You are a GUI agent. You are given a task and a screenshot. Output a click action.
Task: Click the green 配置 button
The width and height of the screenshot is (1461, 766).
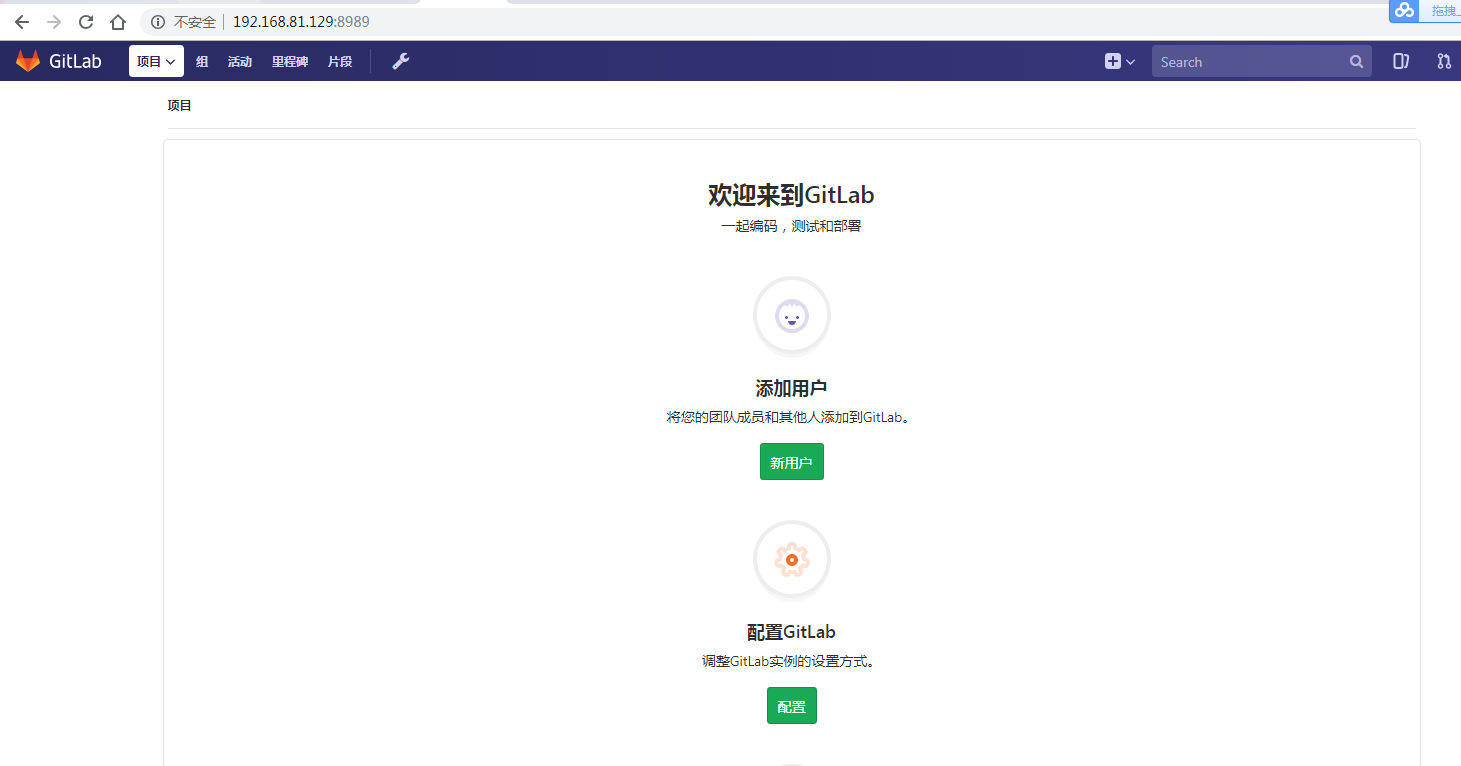[x=792, y=706]
